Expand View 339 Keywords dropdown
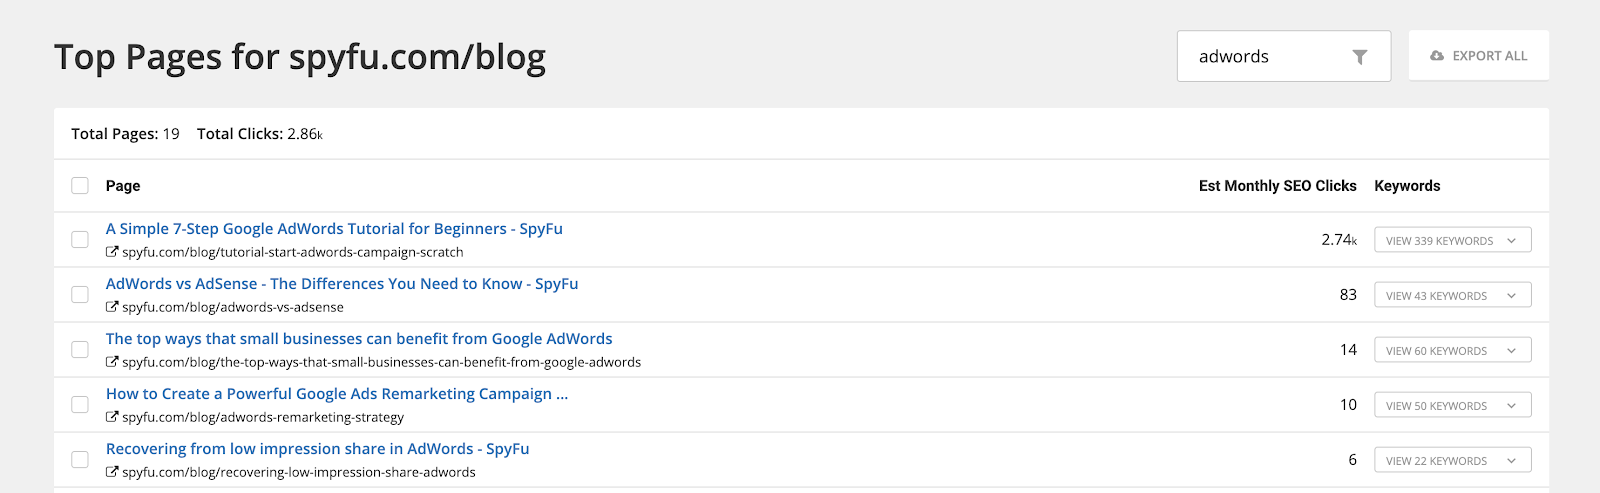This screenshot has width=1600, height=493. pyautogui.click(x=1452, y=241)
